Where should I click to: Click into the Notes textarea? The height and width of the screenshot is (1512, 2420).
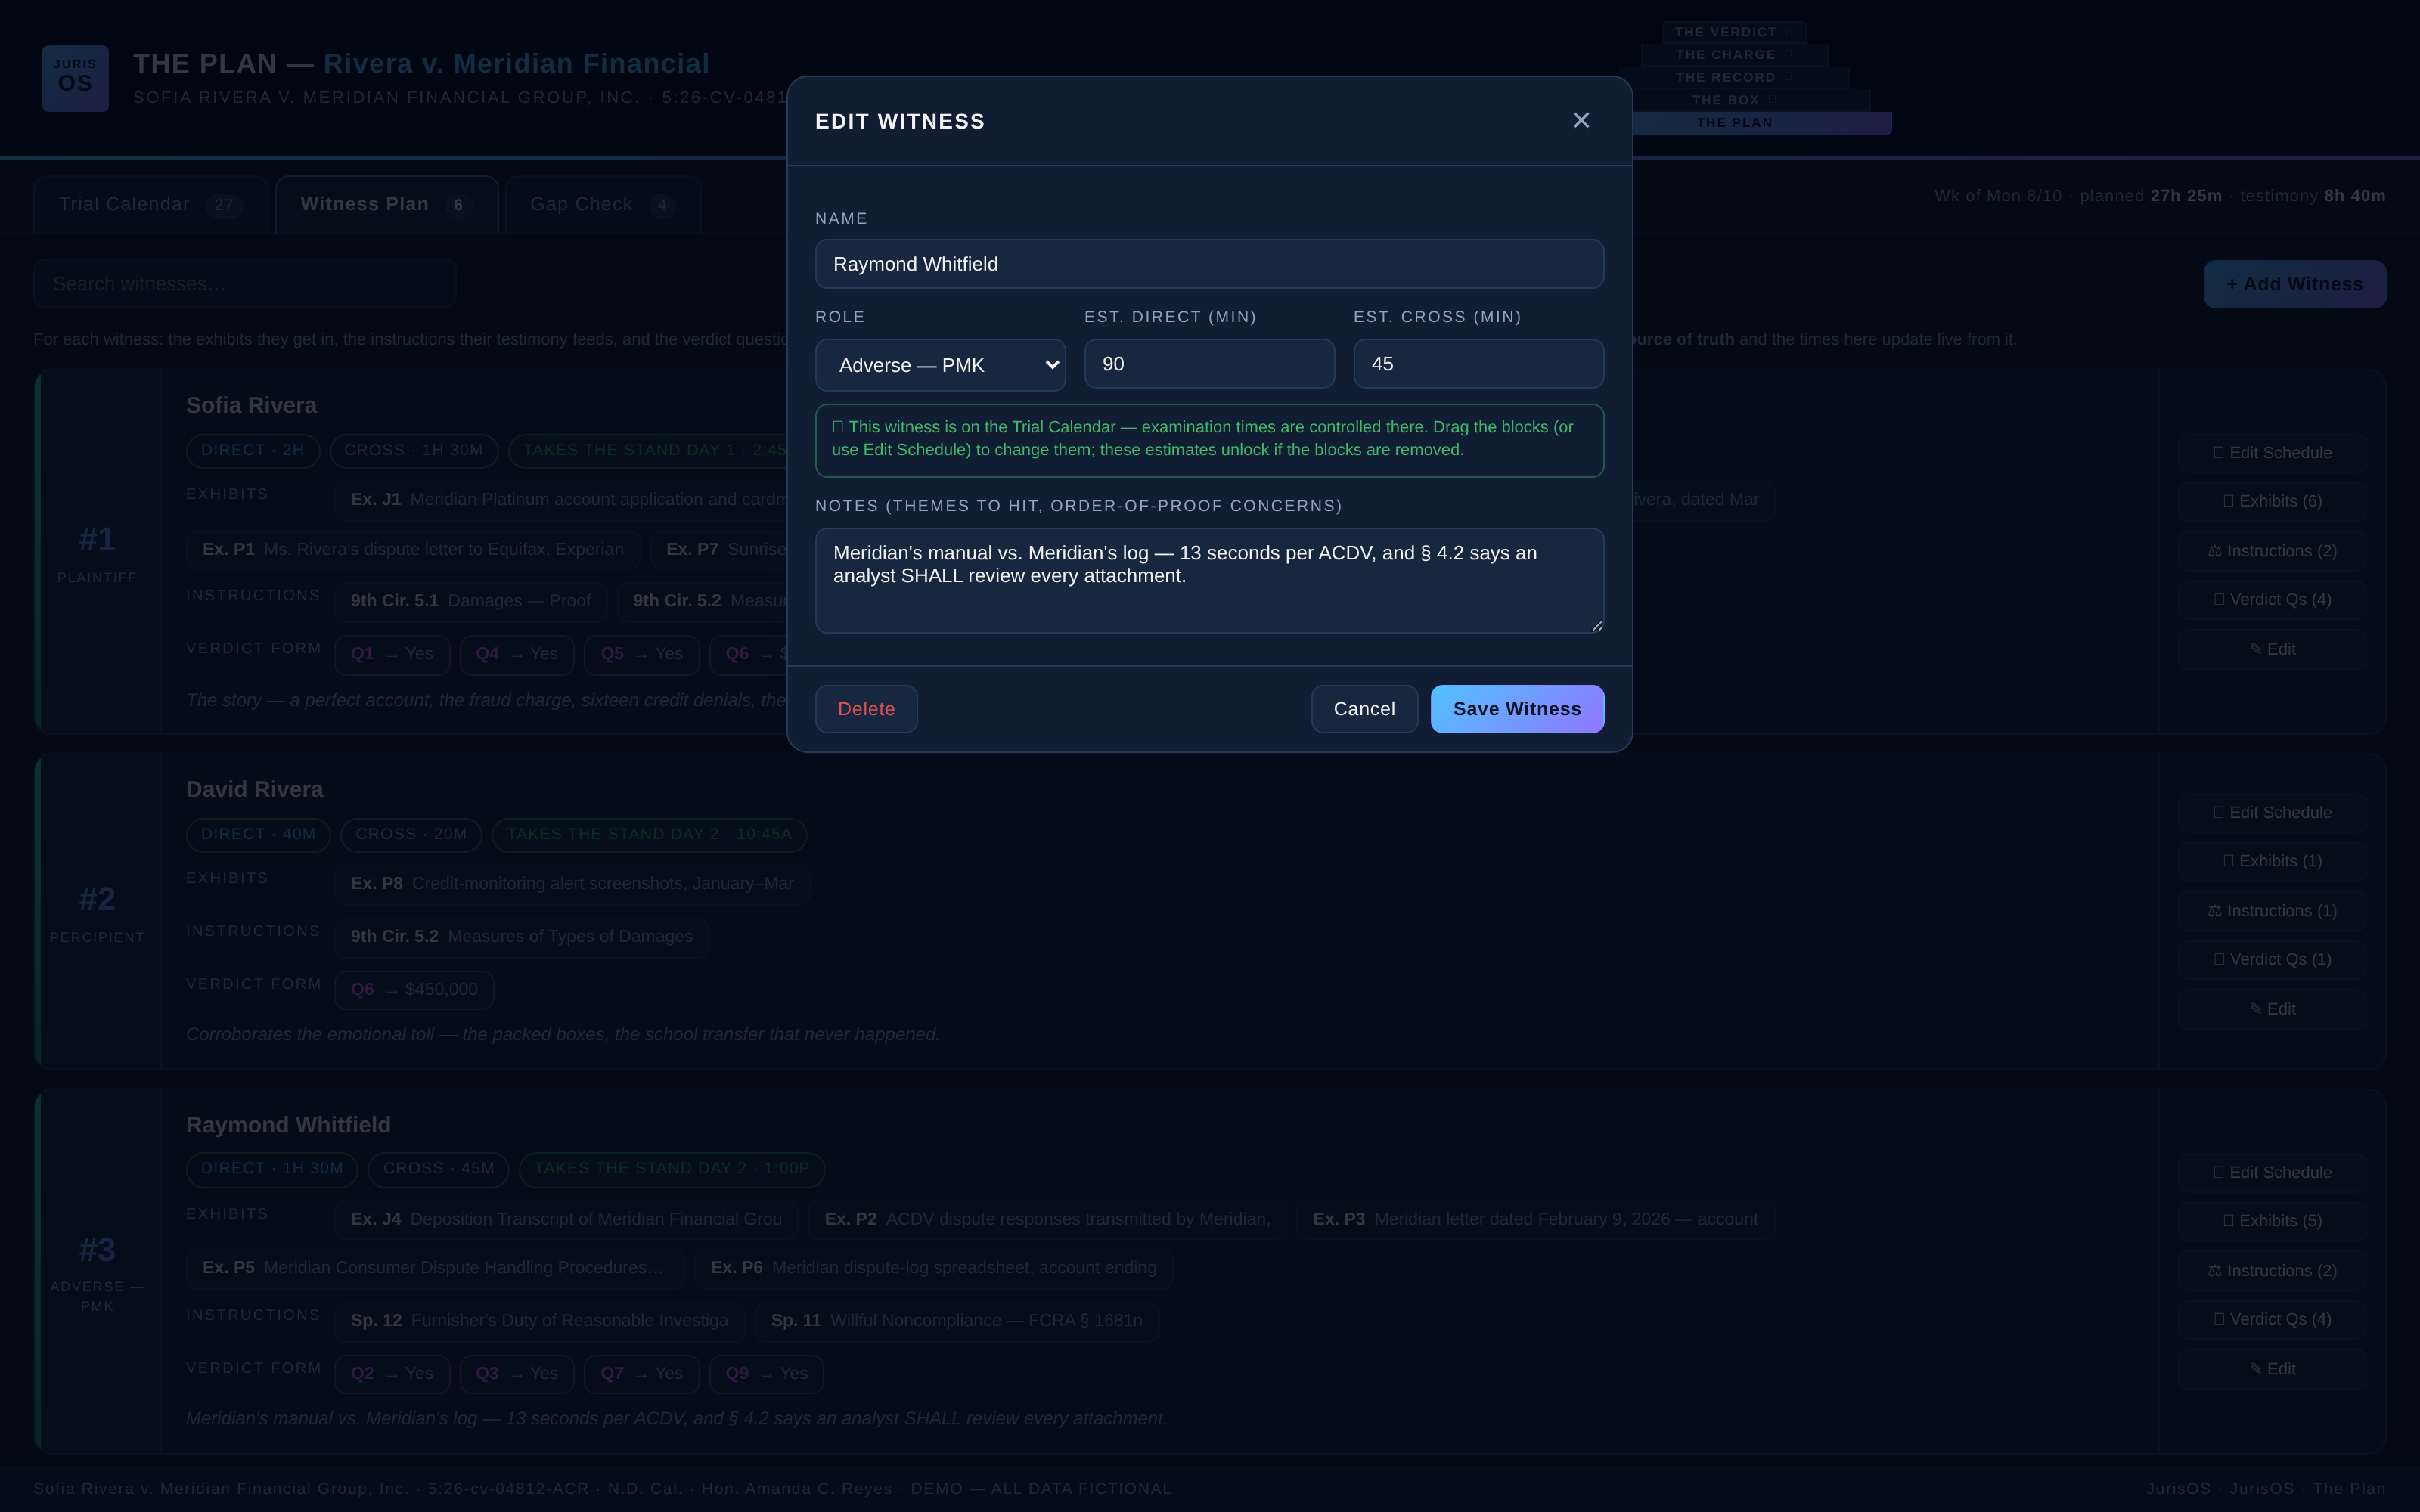coord(1209,580)
